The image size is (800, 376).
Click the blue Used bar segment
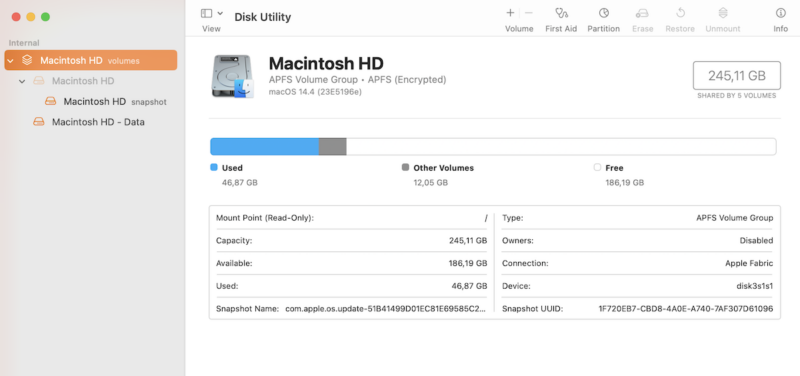tap(265, 146)
